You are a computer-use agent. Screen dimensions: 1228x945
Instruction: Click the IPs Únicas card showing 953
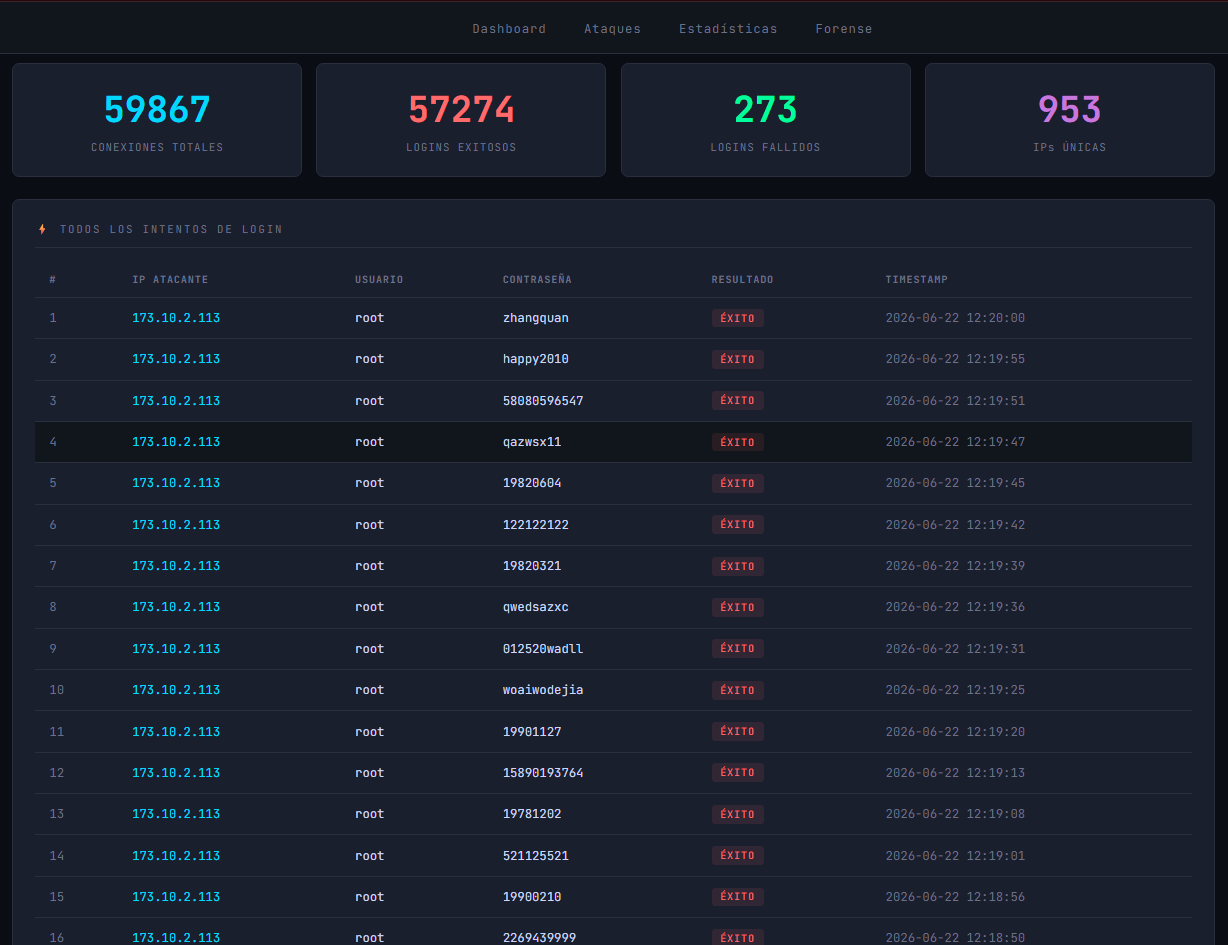point(1070,120)
